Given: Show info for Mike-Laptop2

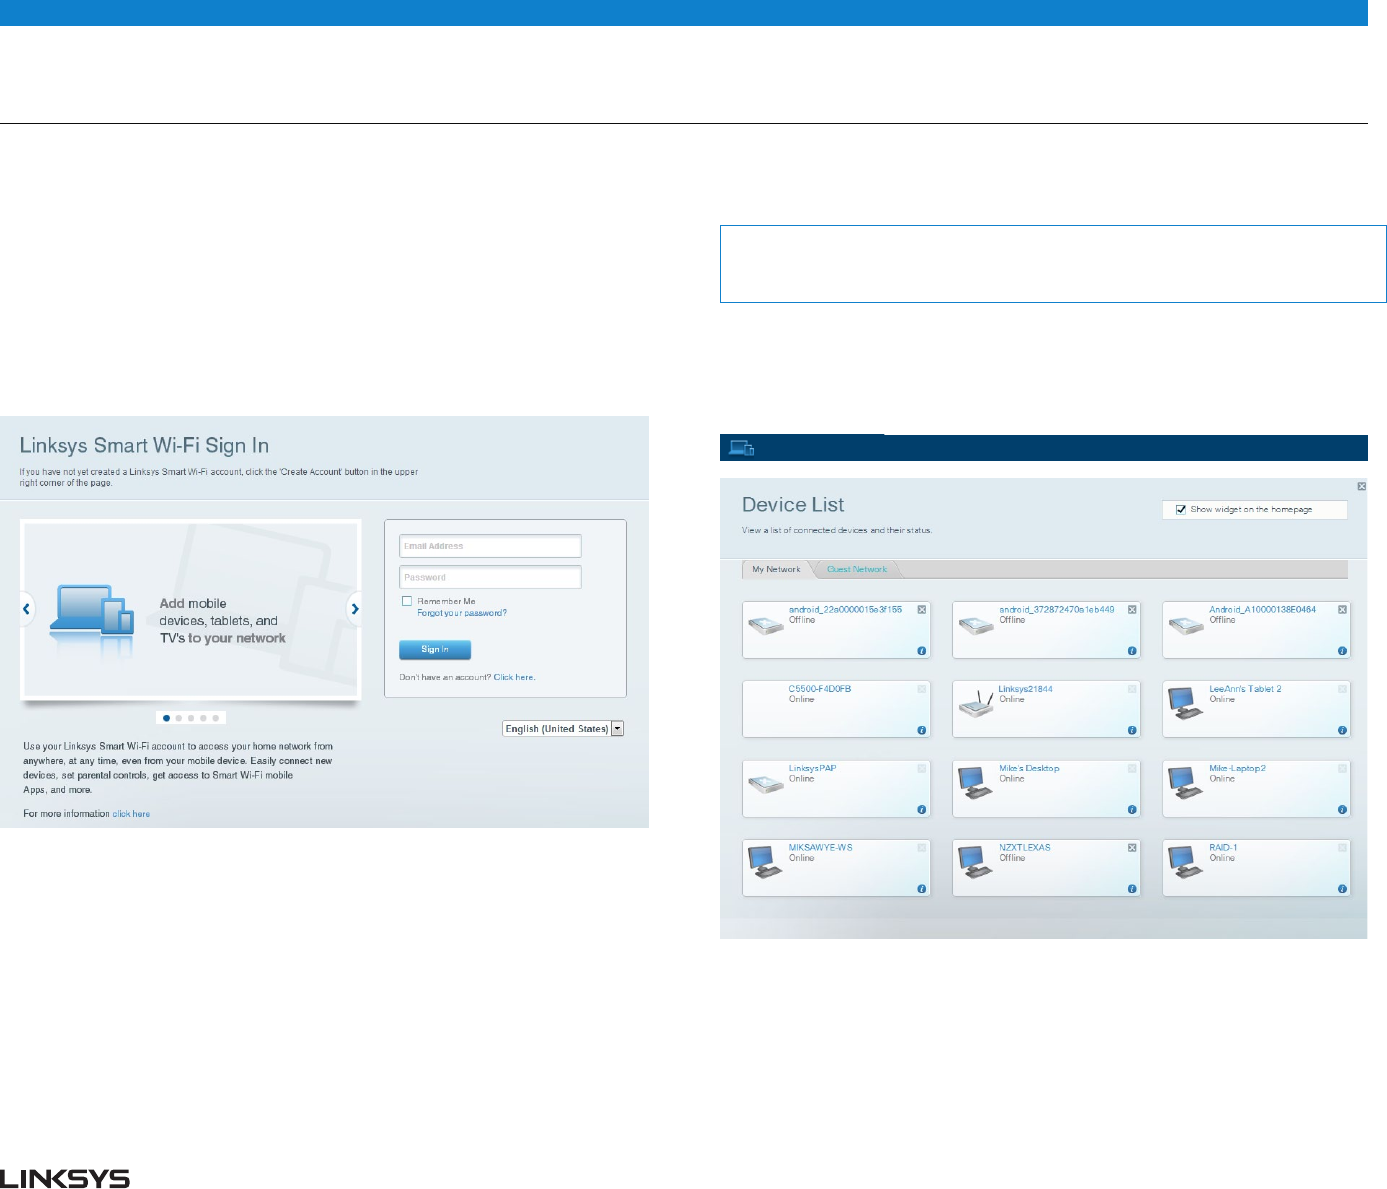Looking at the screenshot, I should (x=1342, y=810).
